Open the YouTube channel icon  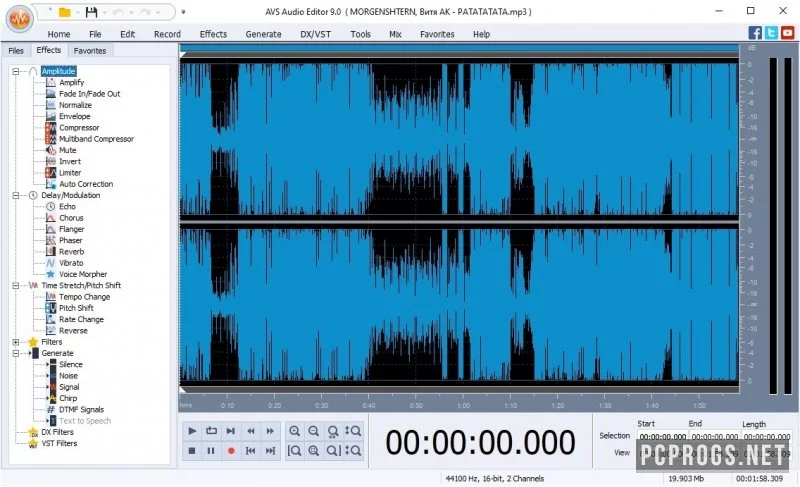pos(788,33)
